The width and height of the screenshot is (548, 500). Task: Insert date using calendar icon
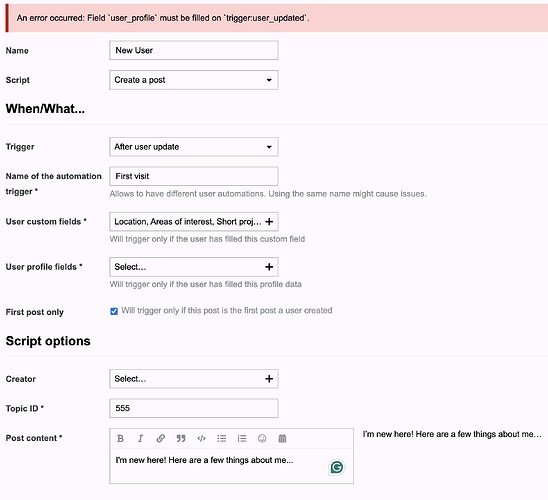pyautogui.click(x=282, y=438)
